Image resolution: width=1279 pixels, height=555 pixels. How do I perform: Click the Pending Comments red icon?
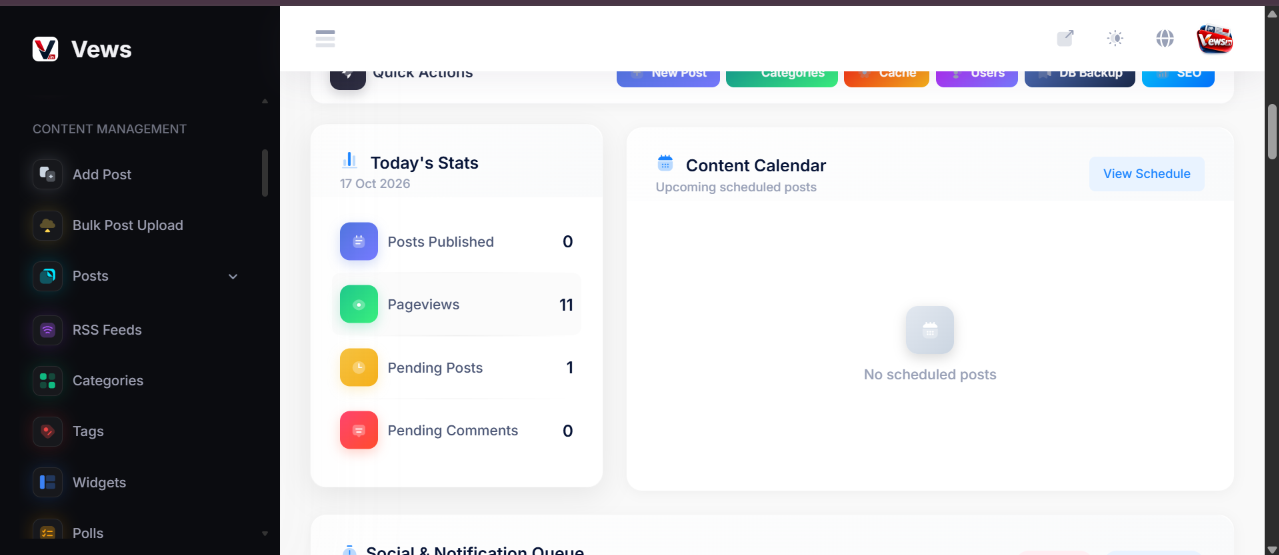(359, 430)
